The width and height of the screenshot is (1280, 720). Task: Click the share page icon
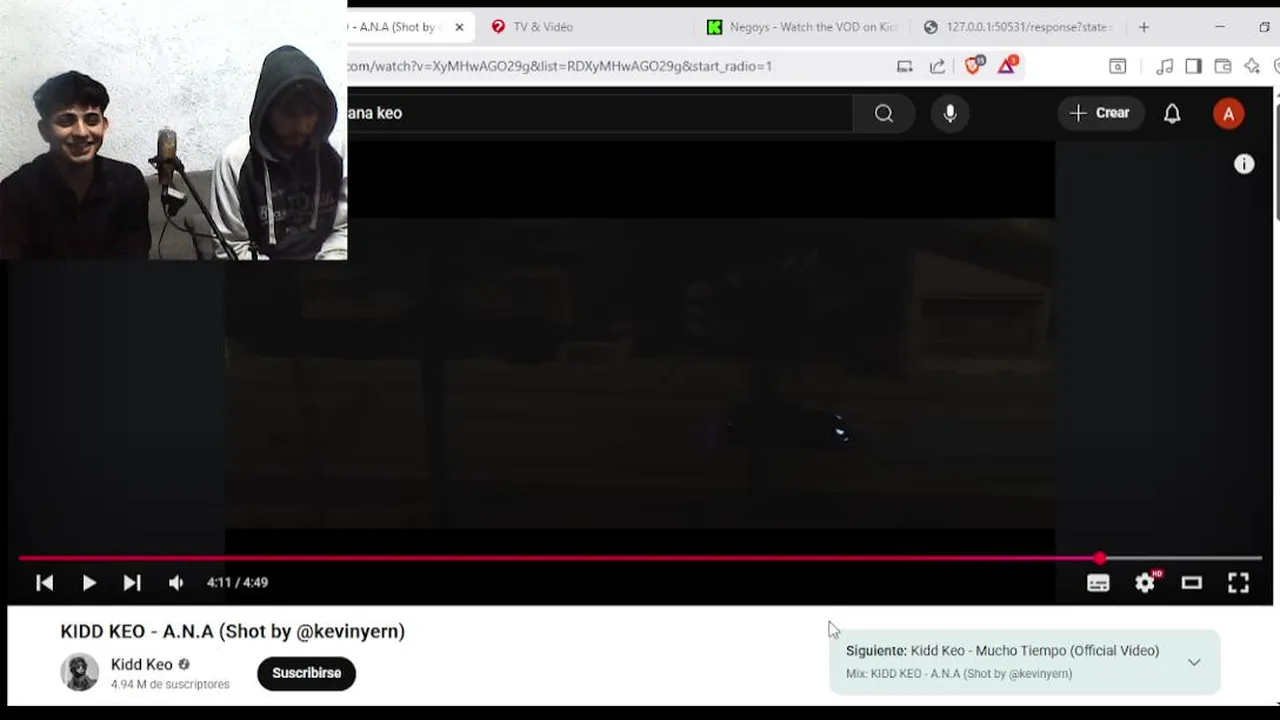[937, 66]
